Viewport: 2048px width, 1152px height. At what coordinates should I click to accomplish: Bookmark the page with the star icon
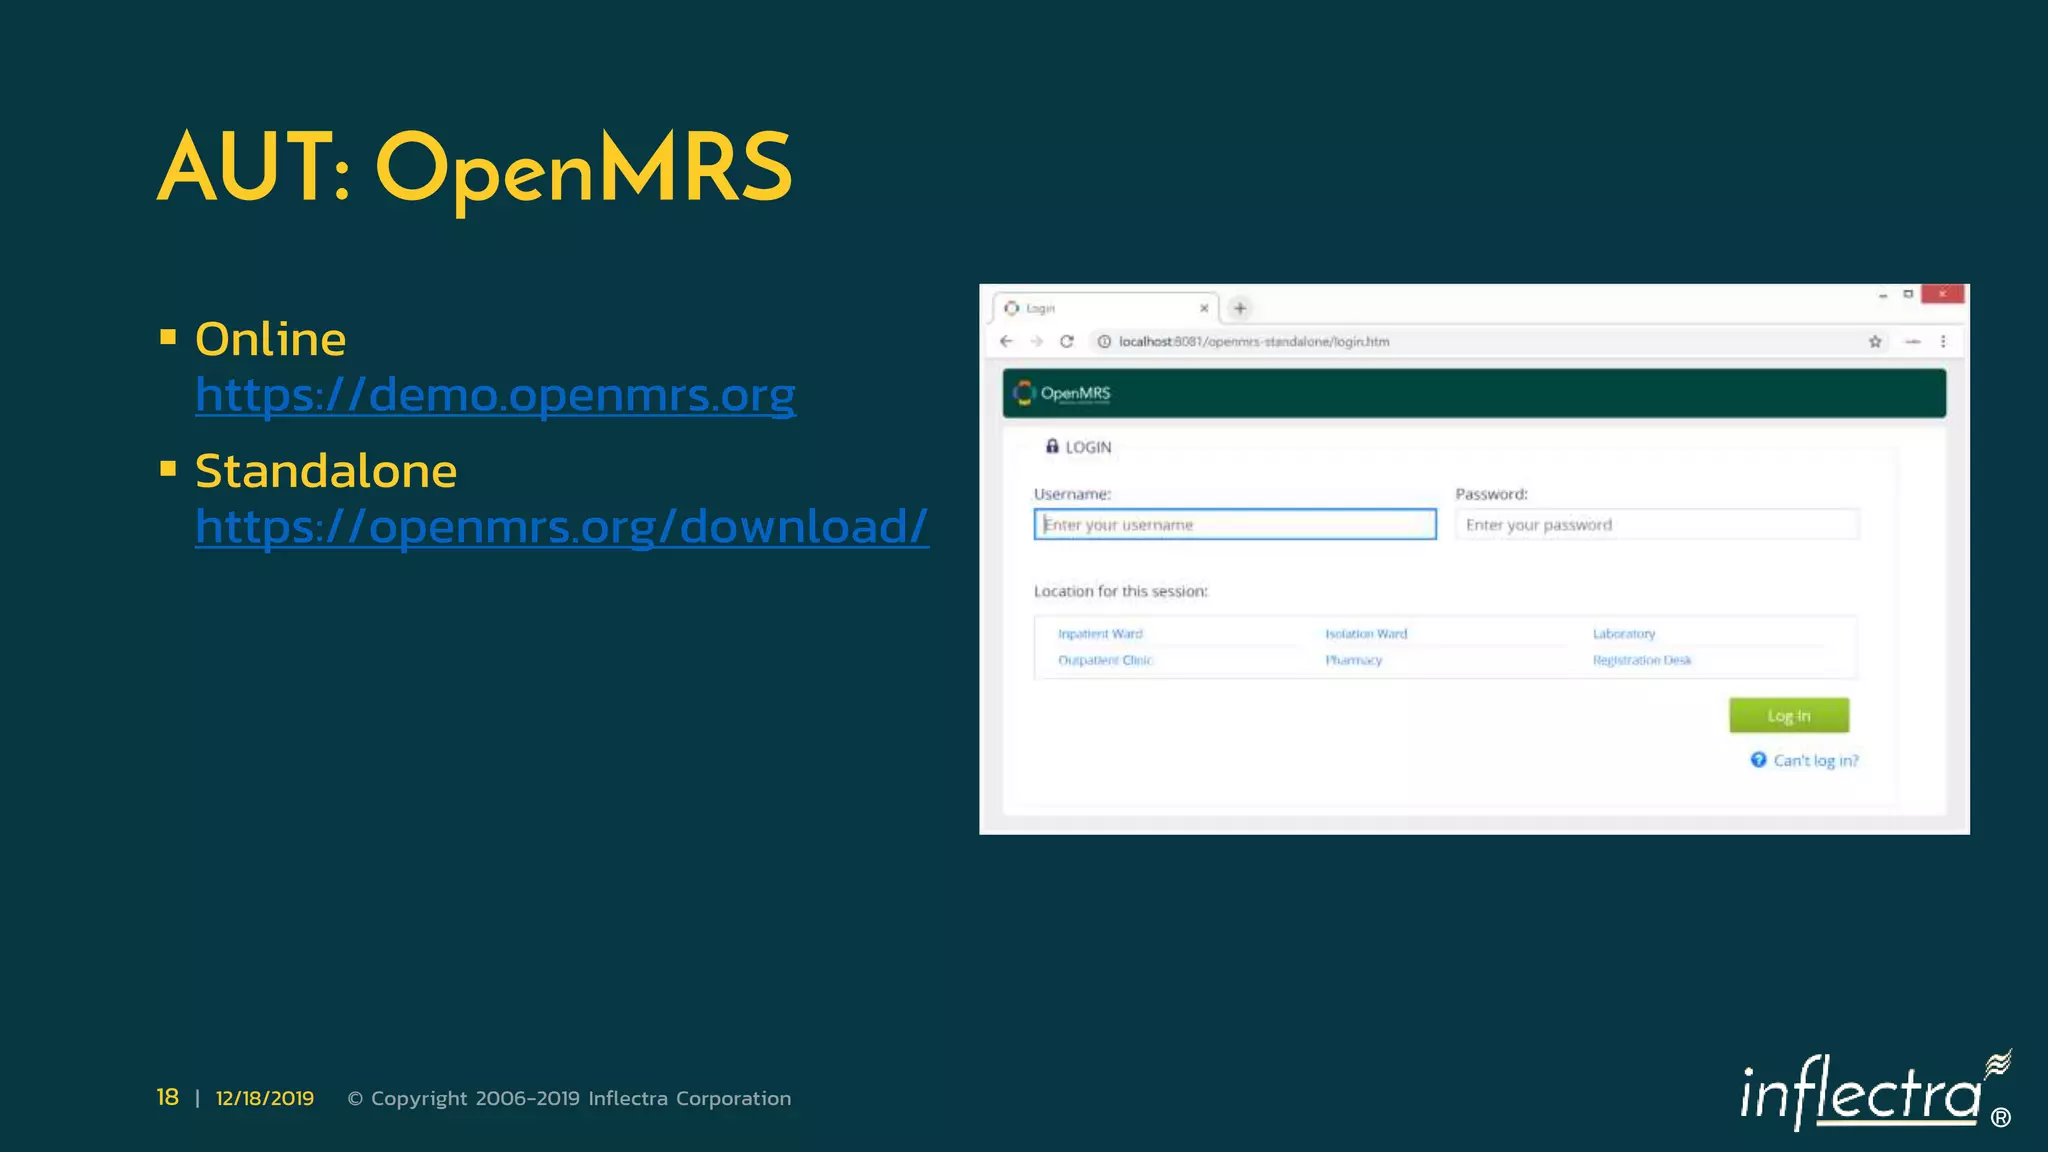click(1875, 341)
